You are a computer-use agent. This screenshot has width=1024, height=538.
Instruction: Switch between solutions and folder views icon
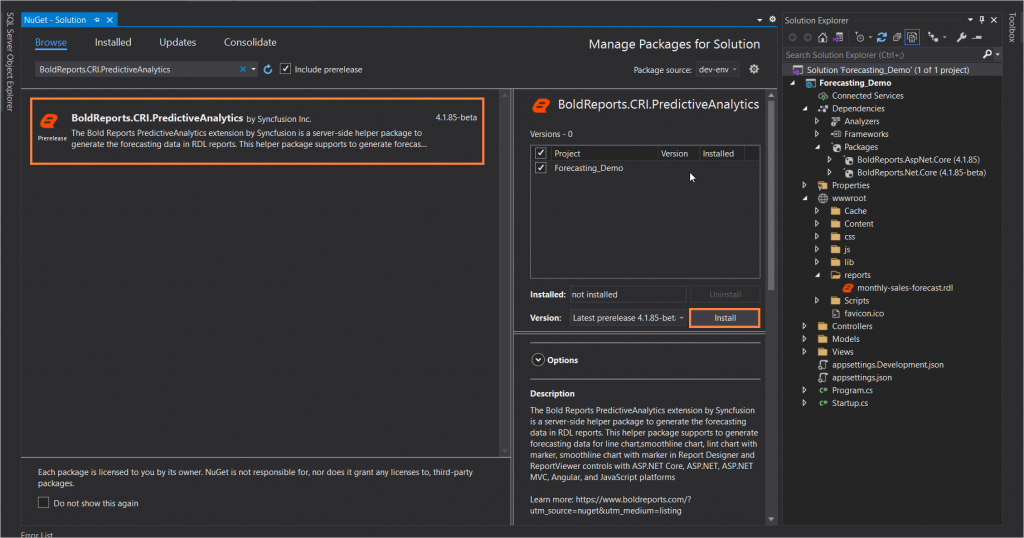point(839,37)
